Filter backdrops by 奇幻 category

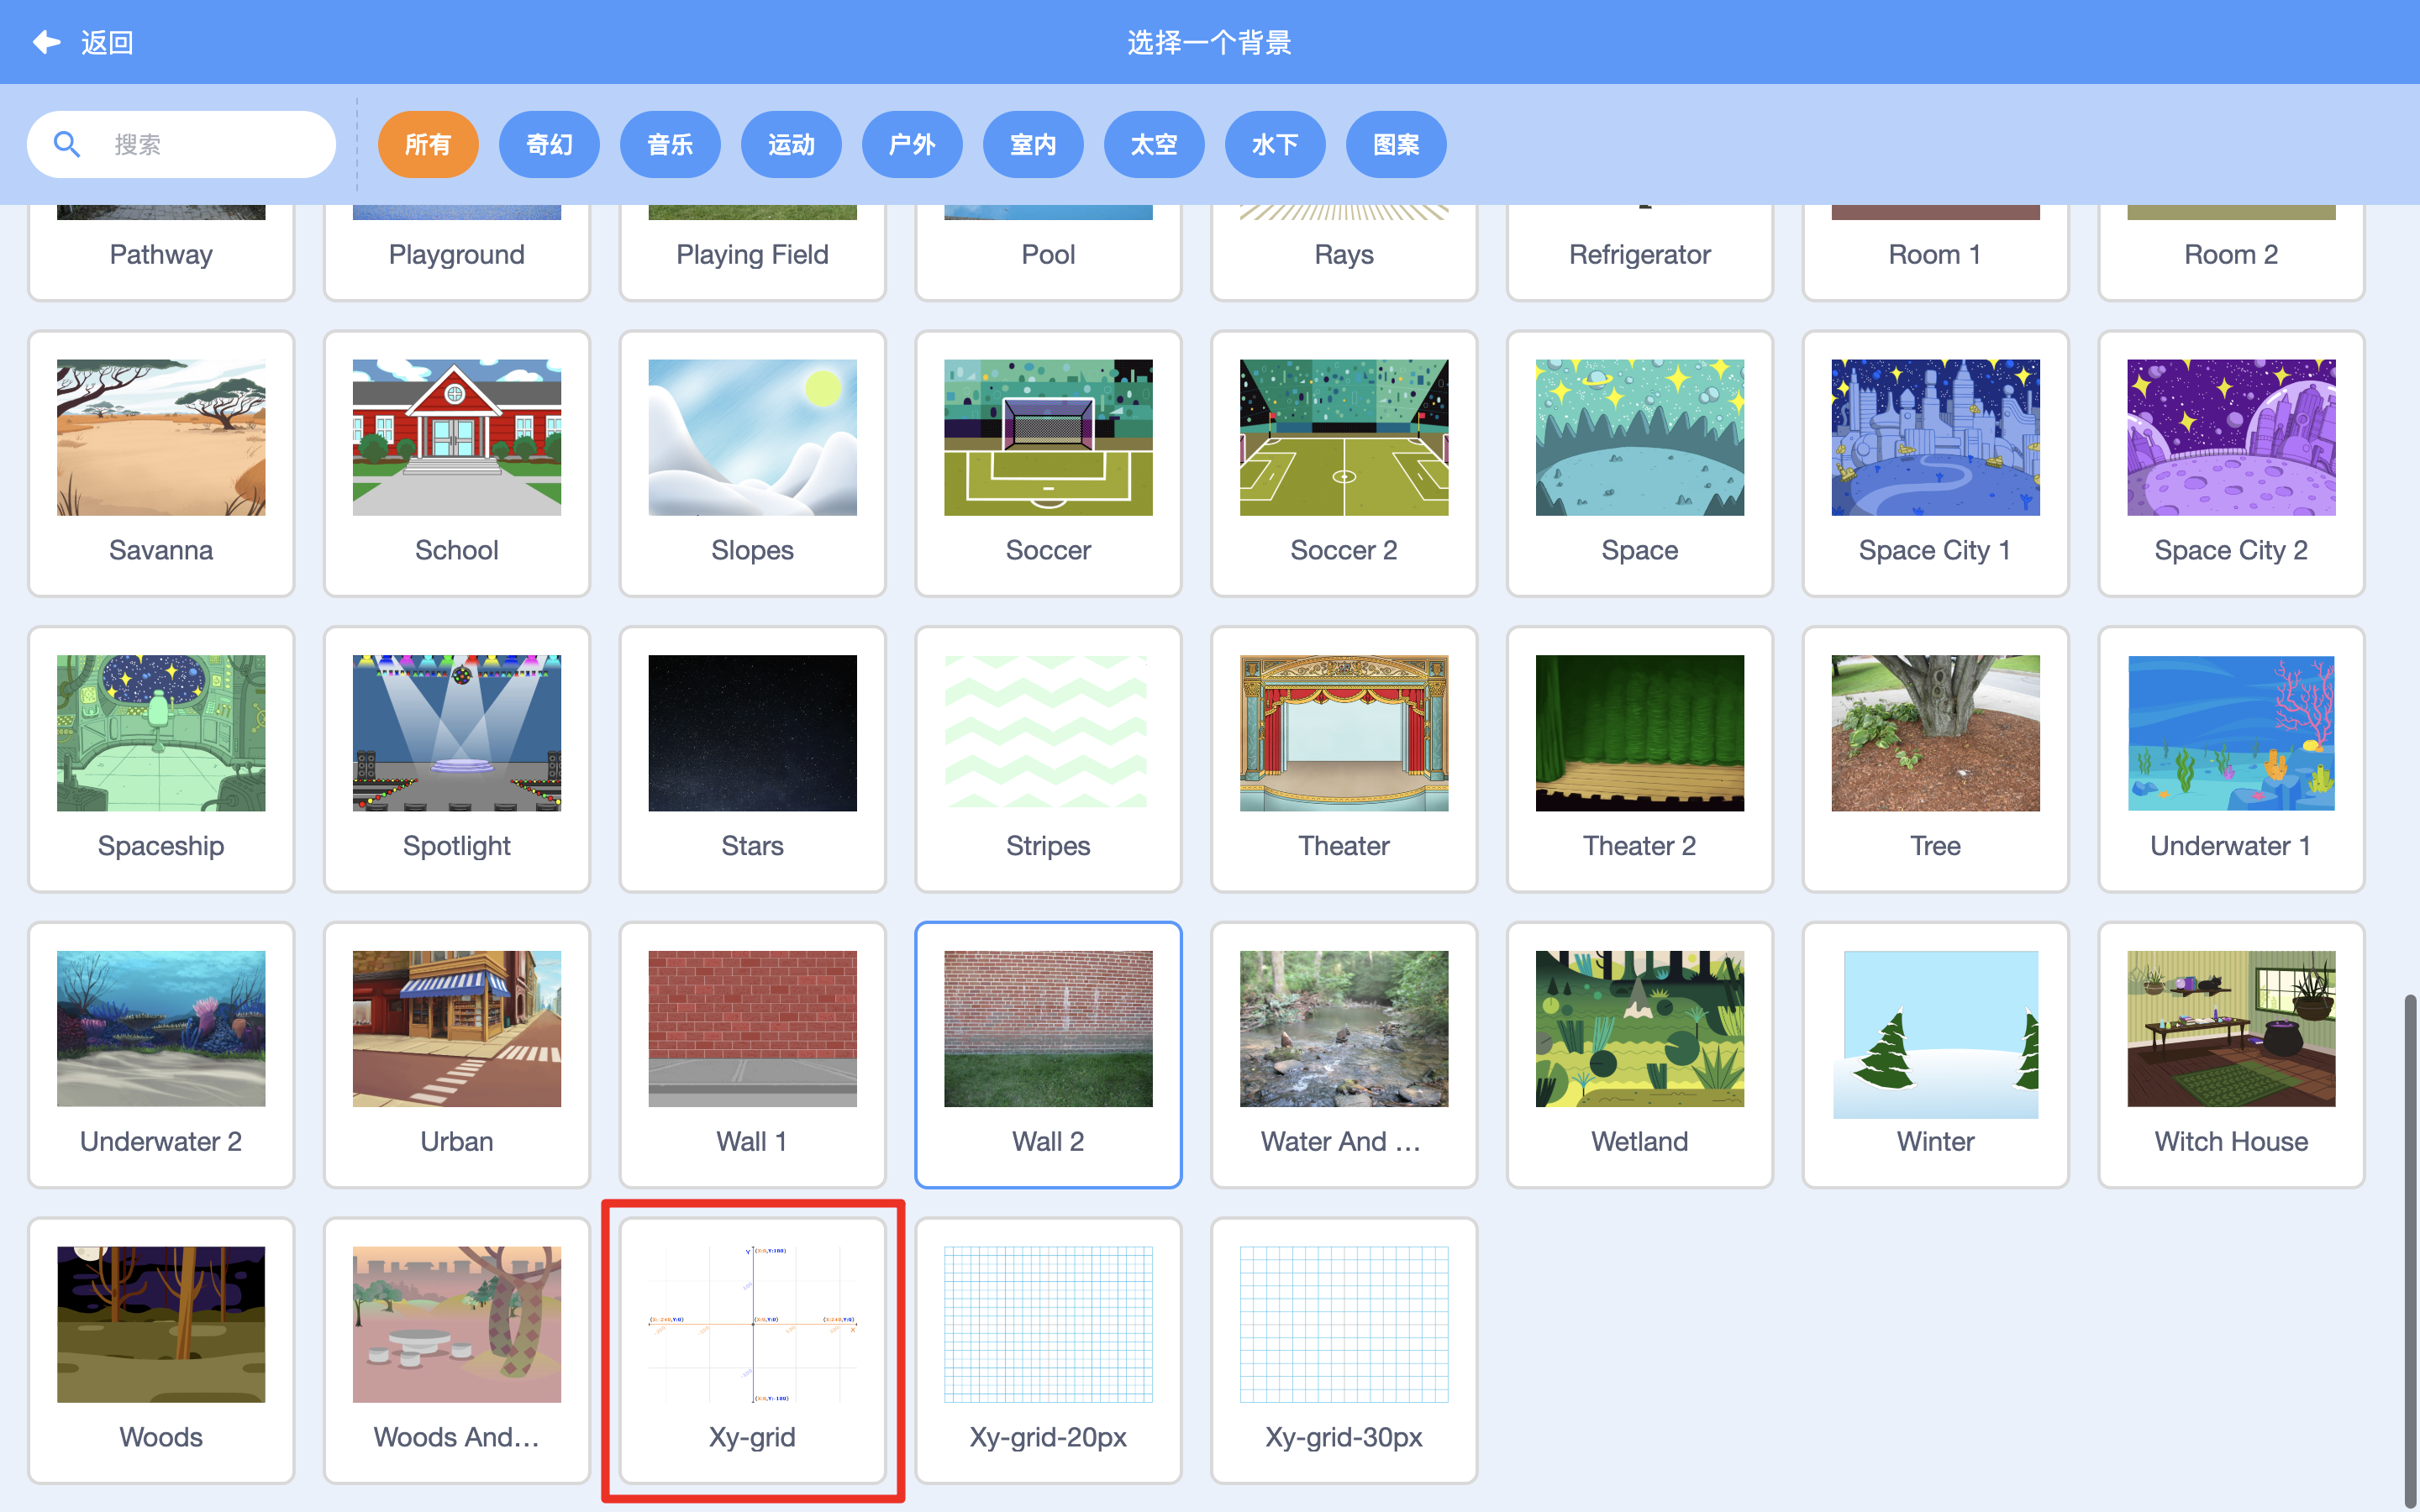tap(549, 145)
